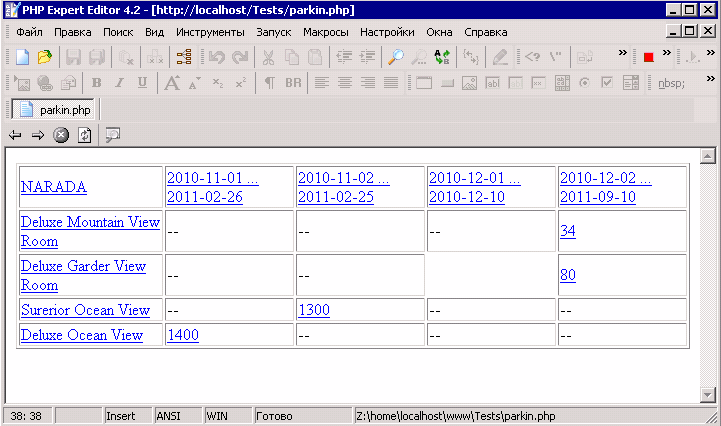
Task: Refresh the preview page
Action: [x=84, y=135]
